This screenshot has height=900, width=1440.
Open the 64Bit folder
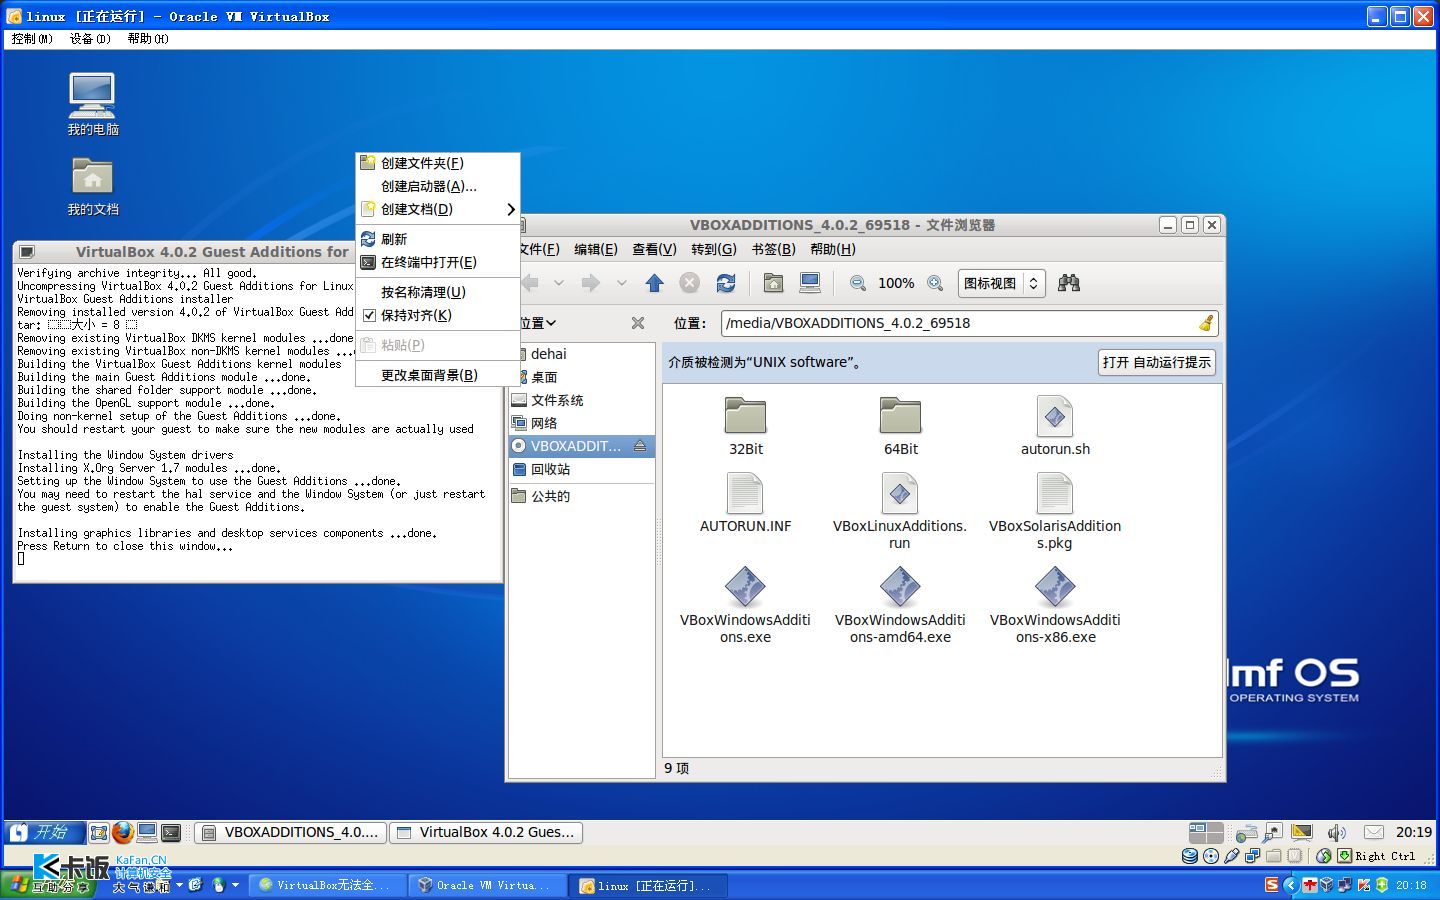[900, 426]
